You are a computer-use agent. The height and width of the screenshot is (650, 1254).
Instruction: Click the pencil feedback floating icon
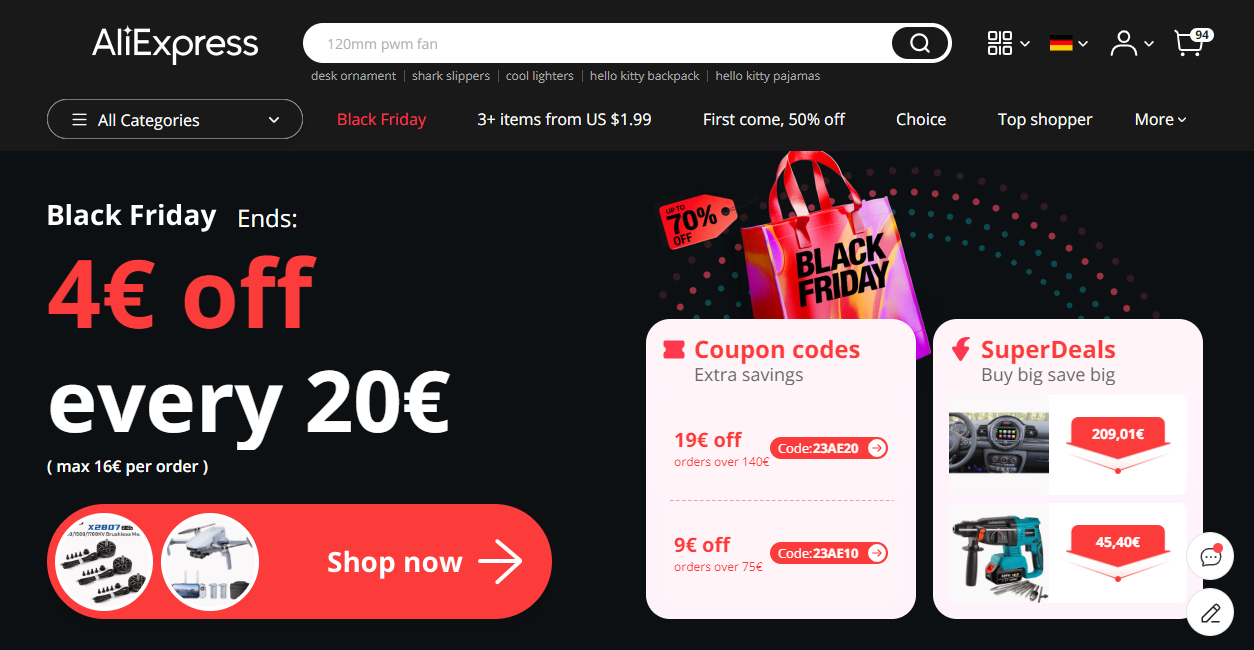pyautogui.click(x=1210, y=613)
